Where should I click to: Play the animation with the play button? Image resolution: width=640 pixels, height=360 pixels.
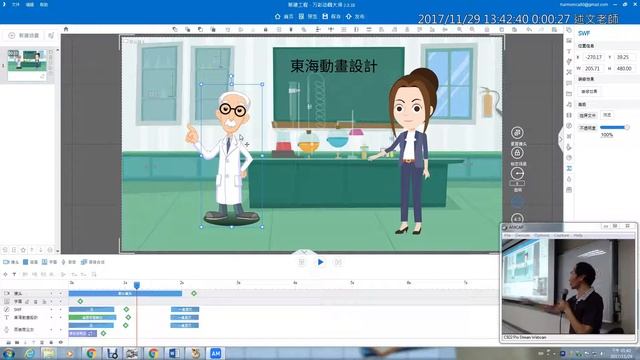pos(320,262)
